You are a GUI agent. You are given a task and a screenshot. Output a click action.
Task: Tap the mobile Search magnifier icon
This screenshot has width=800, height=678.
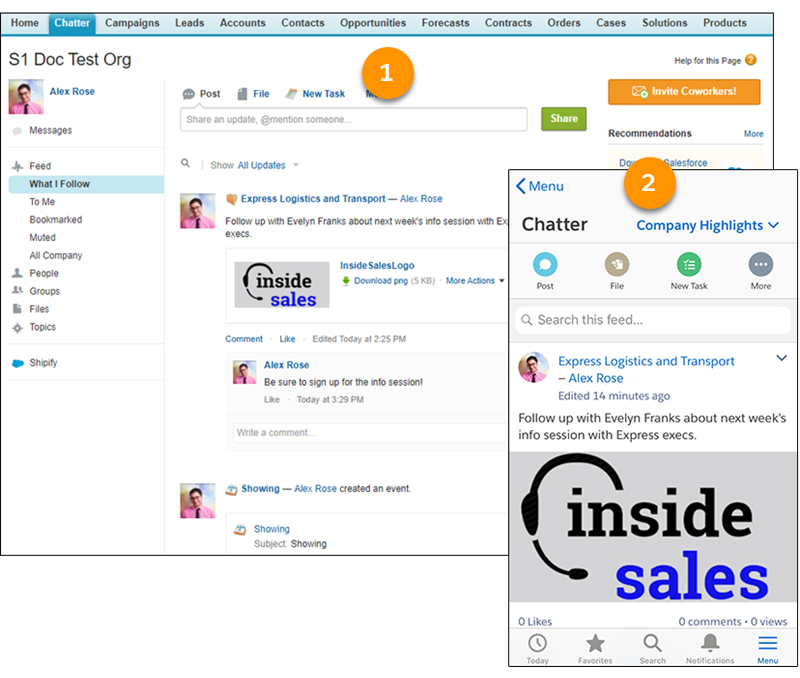[x=653, y=643]
